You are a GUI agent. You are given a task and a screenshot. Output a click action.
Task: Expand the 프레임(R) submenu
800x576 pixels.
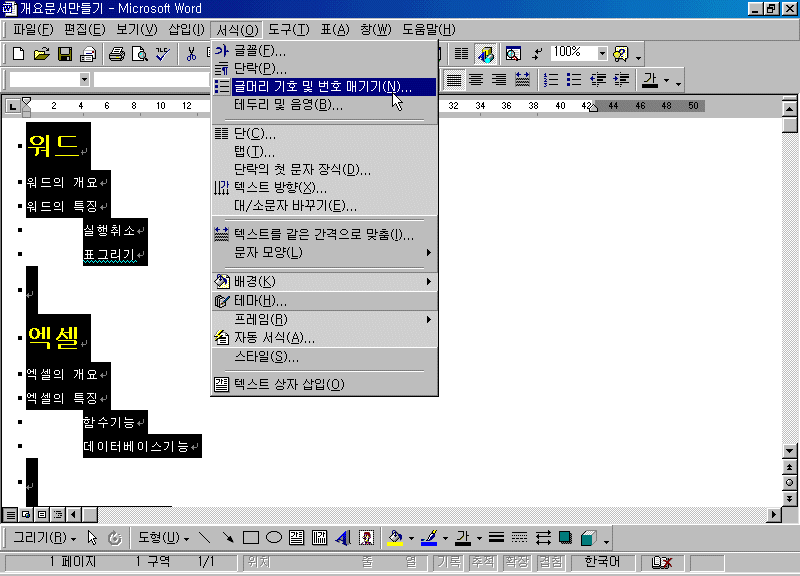324,319
